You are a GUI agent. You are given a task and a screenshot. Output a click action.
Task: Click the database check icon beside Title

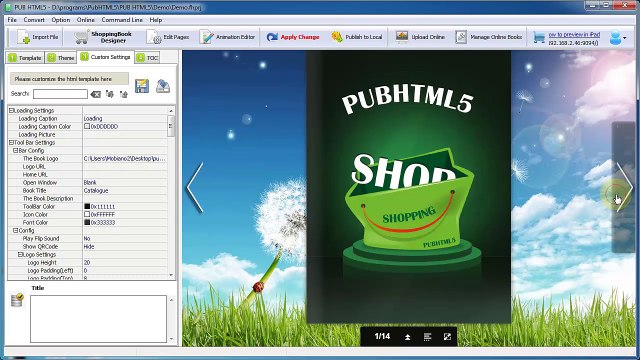[x=17, y=300]
